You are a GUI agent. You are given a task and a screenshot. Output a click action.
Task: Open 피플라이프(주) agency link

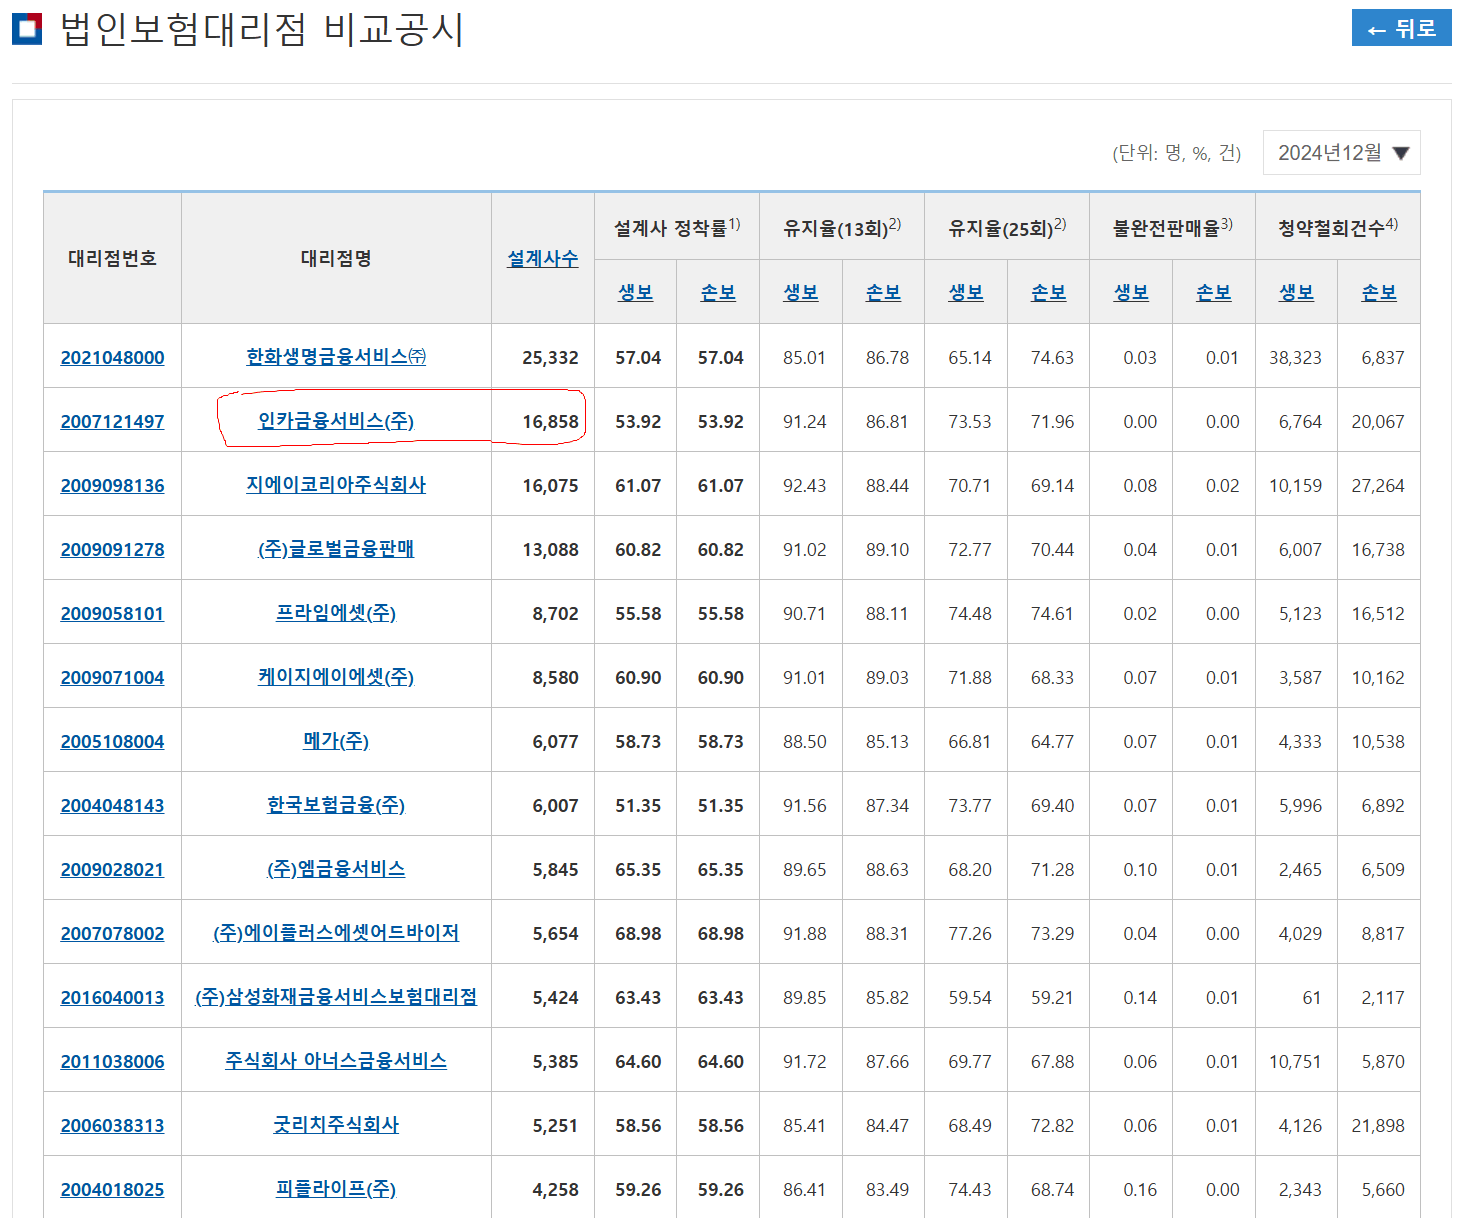click(336, 1188)
